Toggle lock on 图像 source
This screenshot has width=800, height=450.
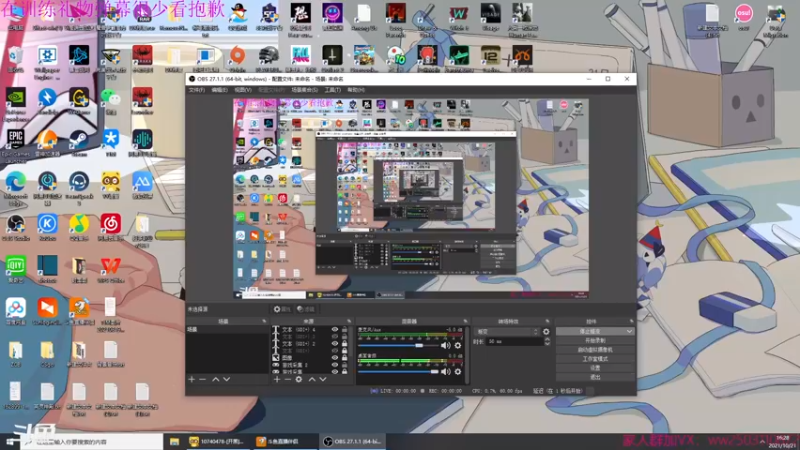[x=344, y=358]
